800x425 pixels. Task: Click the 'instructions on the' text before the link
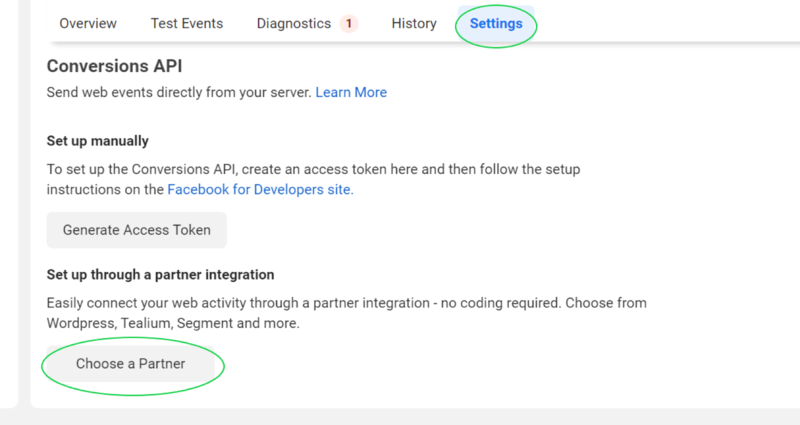(x=106, y=189)
